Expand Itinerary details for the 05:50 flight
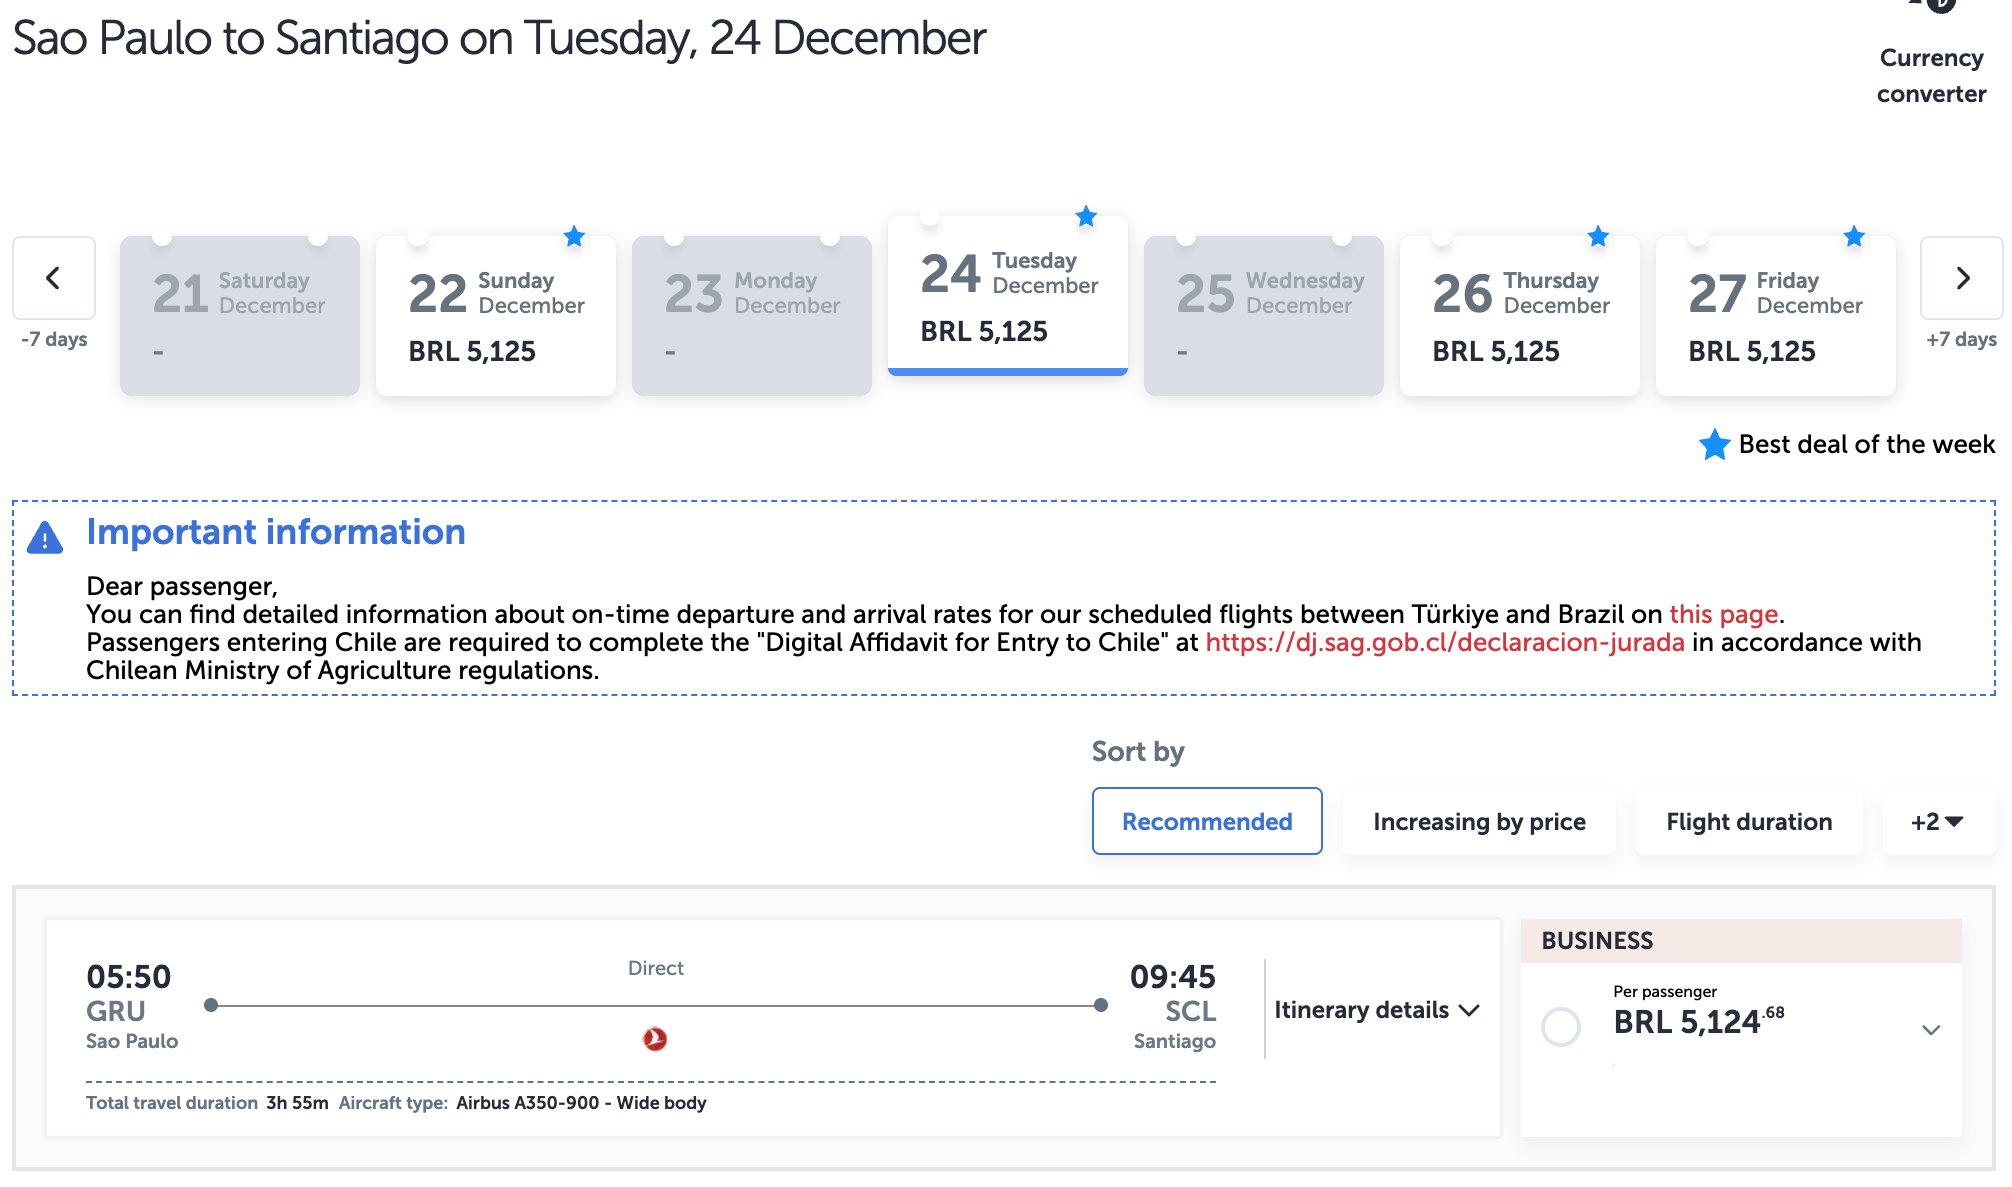This screenshot has width=2012, height=1187. click(x=1375, y=1010)
